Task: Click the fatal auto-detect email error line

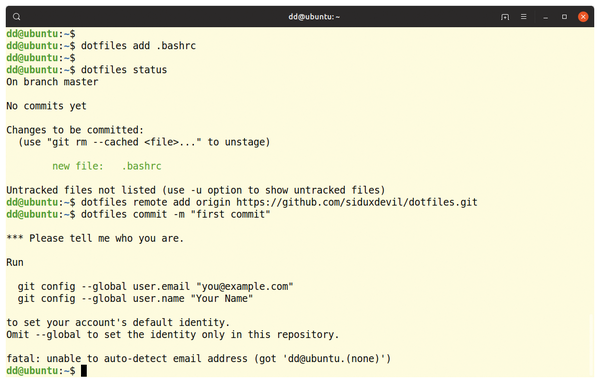Action: pos(199,359)
